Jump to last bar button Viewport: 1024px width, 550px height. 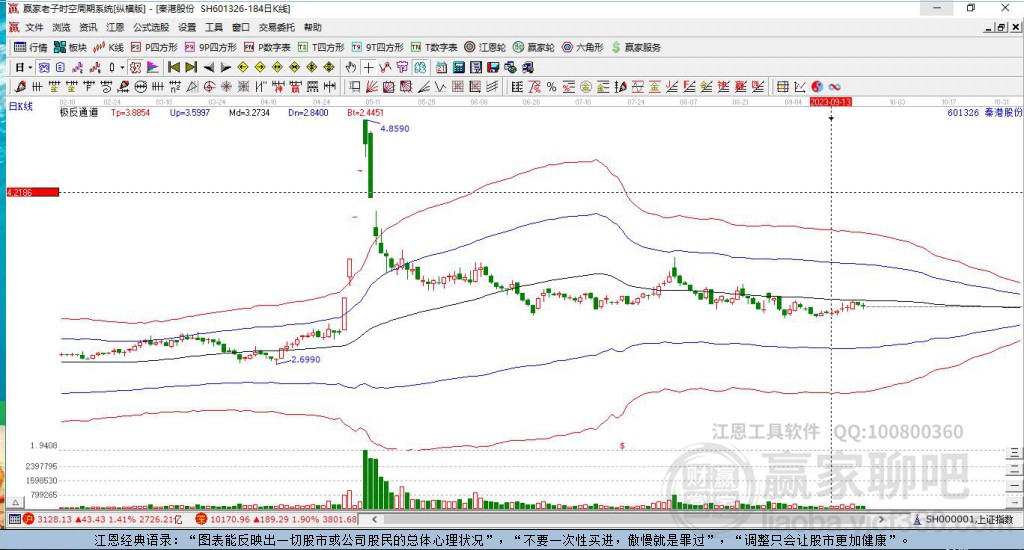[191, 67]
